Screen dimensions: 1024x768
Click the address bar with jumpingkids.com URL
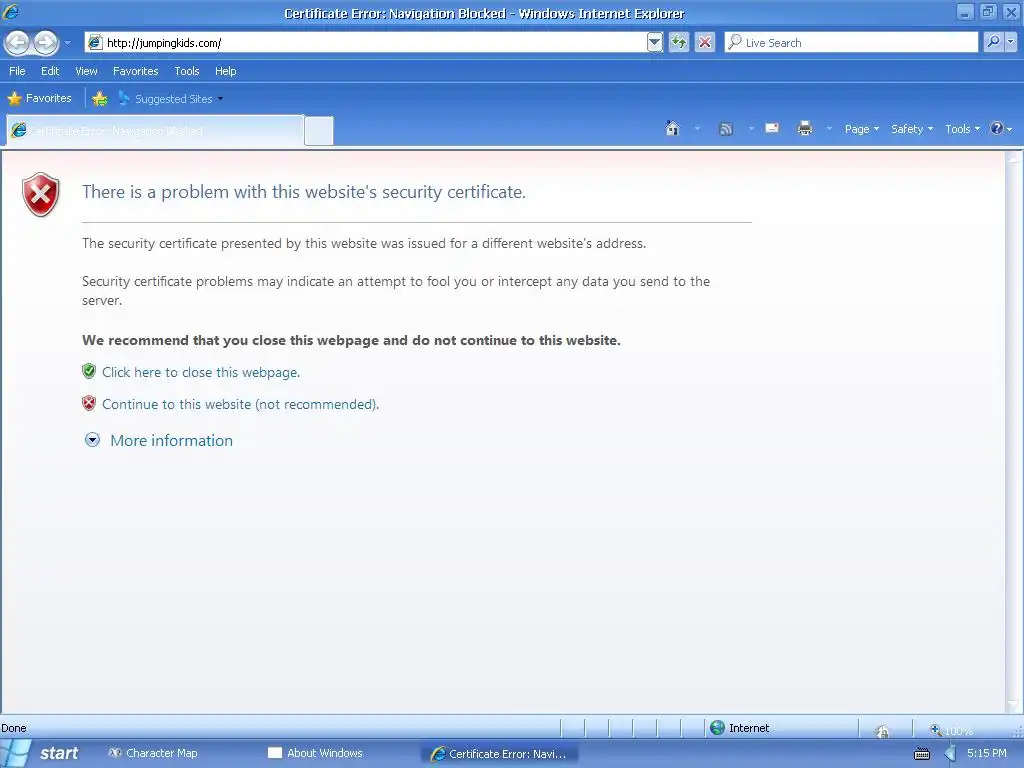click(x=366, y=43)
